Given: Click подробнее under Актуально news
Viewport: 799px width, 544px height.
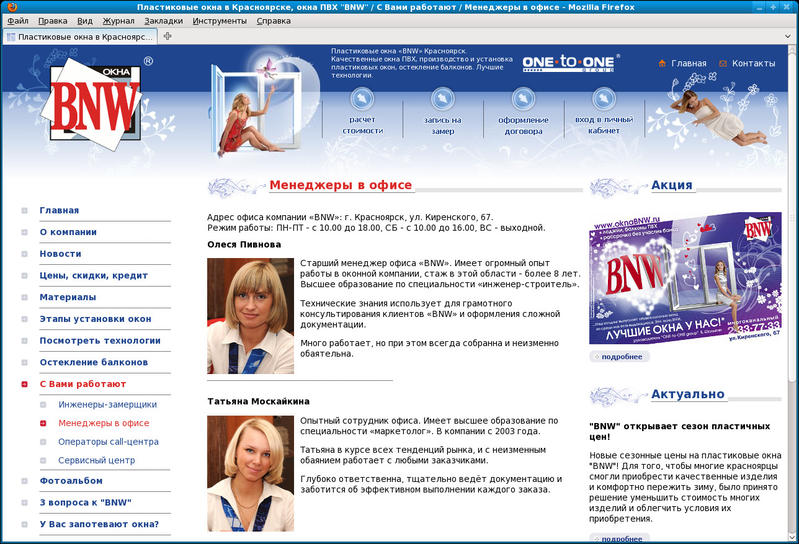Looking at the screenshot, I should (x=619, y=538).
